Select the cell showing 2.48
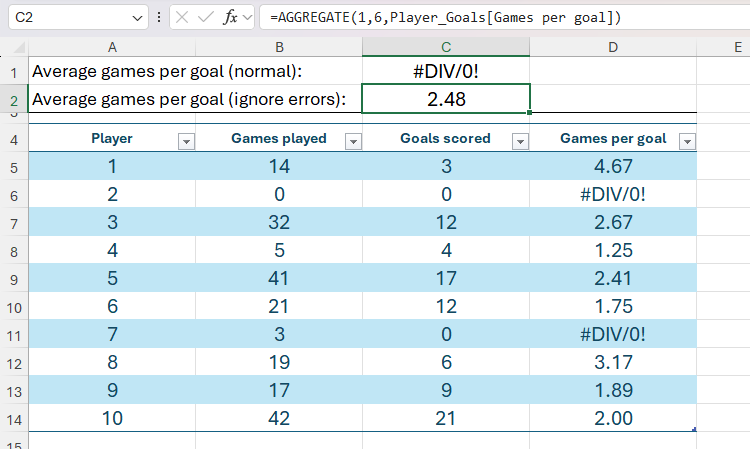Screen dimensions: 750x449 click(x=446, y=99)
